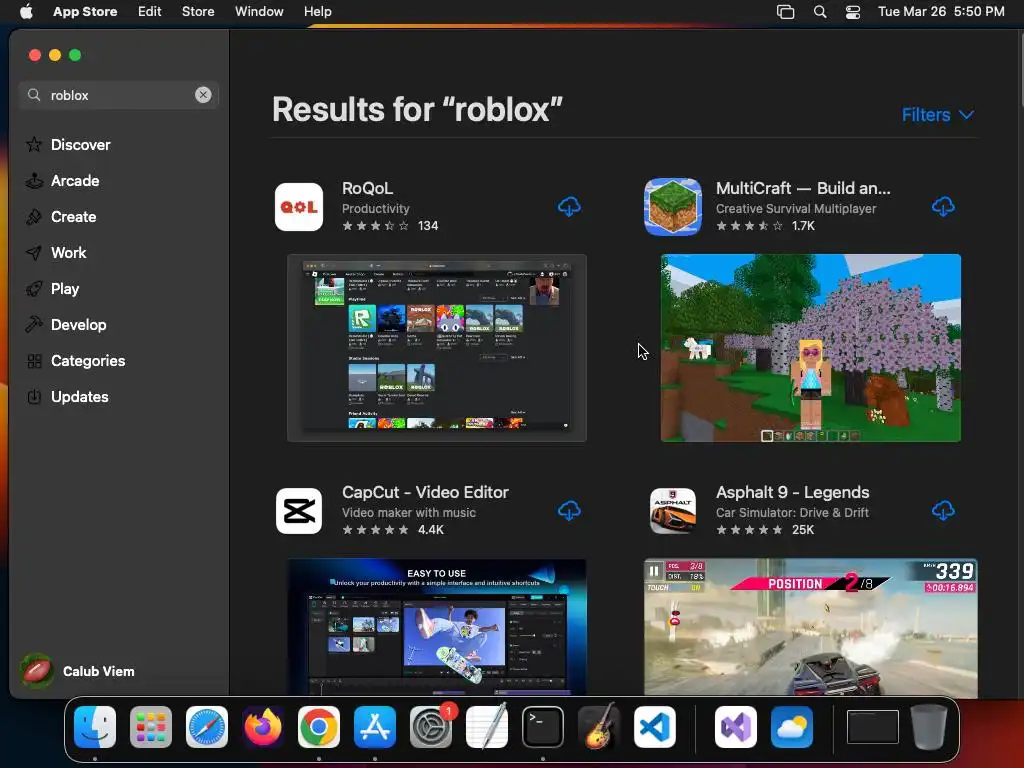
Task: Click the Asphalt 9 25K rating
Action: 765,530
